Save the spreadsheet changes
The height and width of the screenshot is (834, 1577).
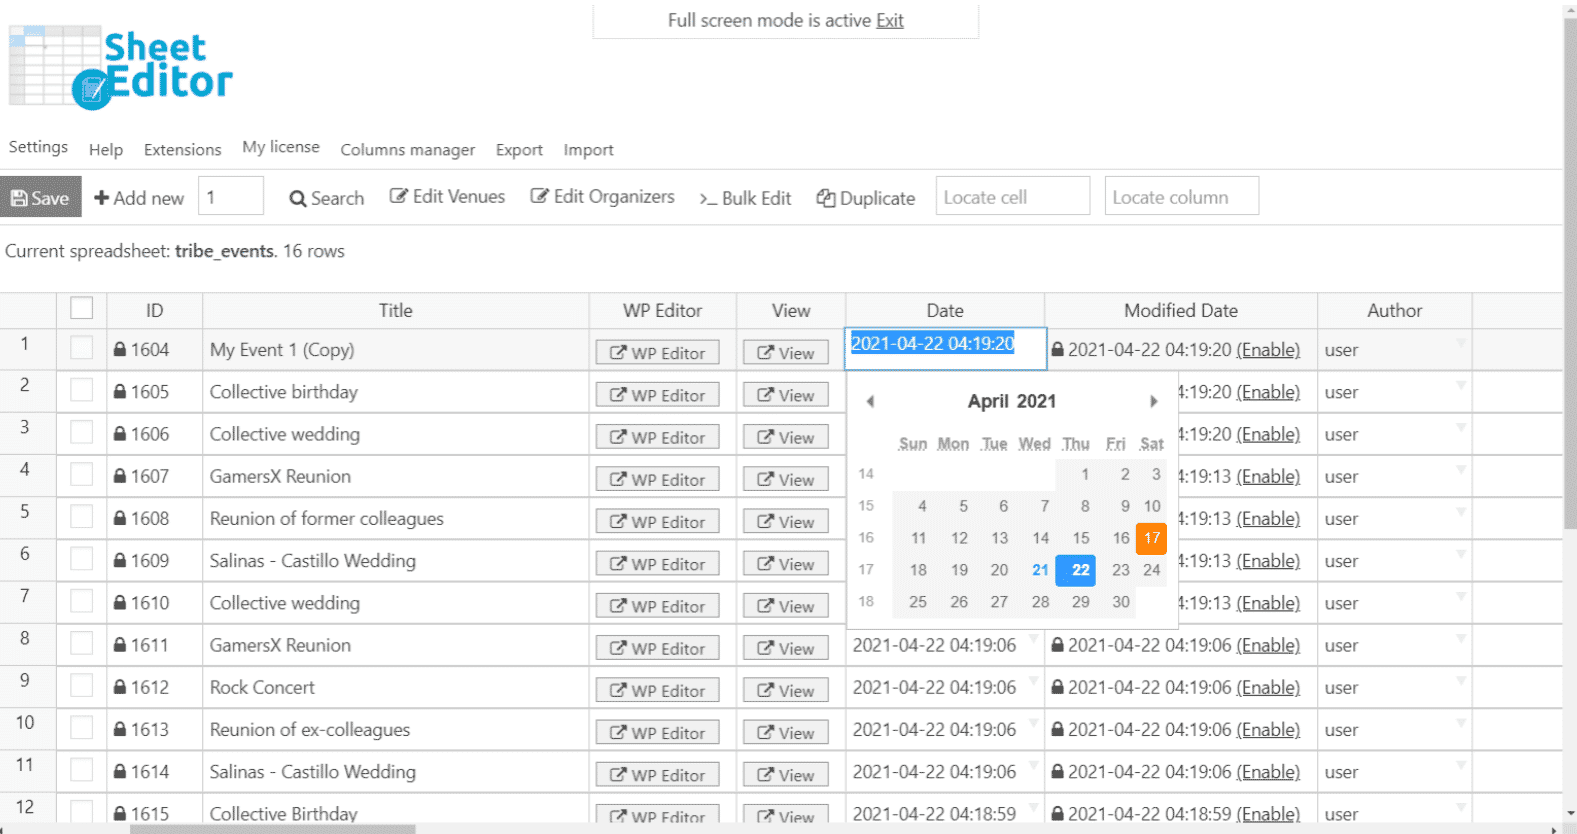[41, 198]
